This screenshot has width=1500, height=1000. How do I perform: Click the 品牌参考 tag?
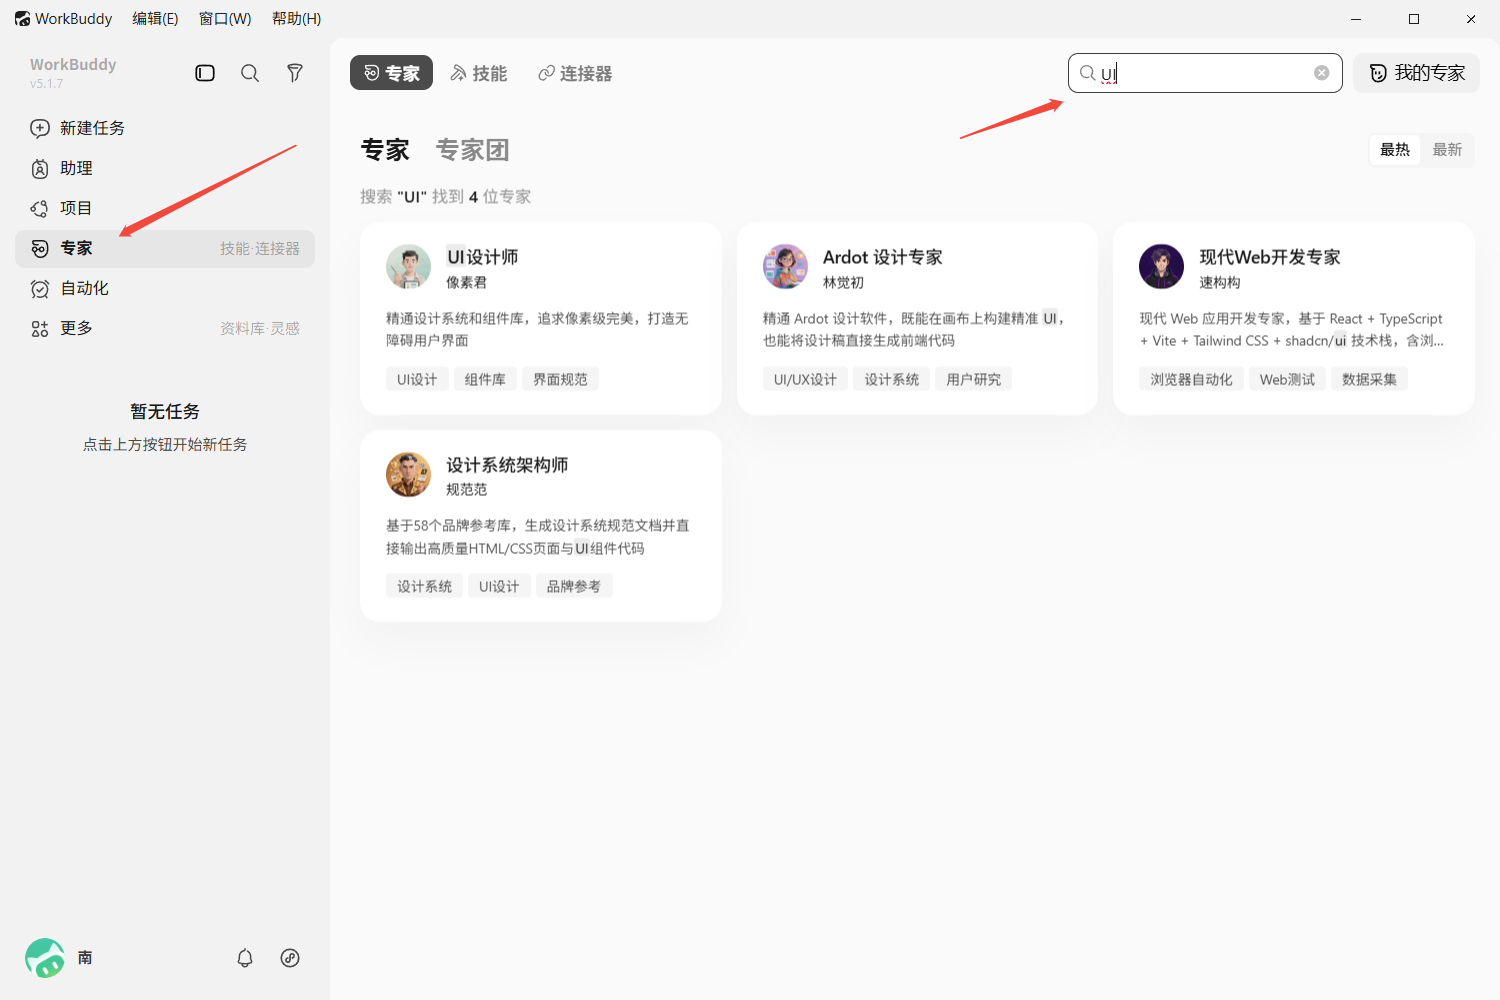click(574, 586)
